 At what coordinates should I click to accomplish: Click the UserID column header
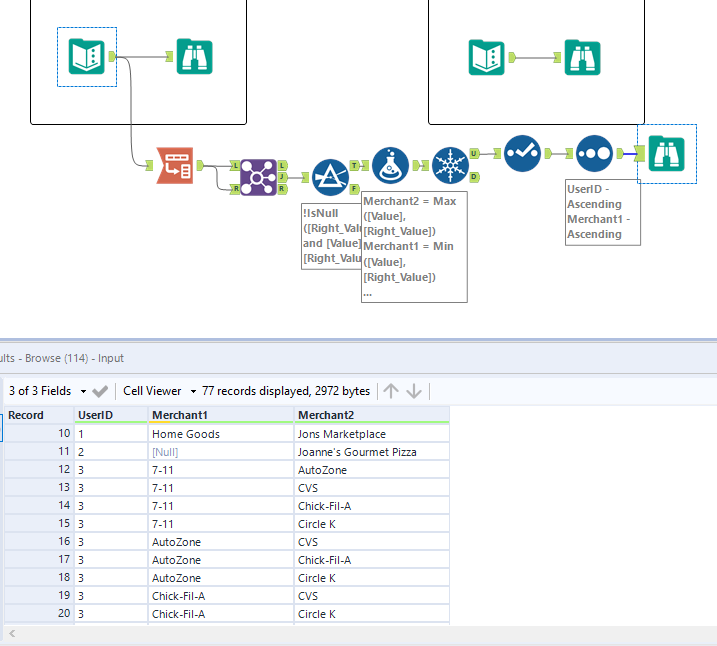[111, 415]
